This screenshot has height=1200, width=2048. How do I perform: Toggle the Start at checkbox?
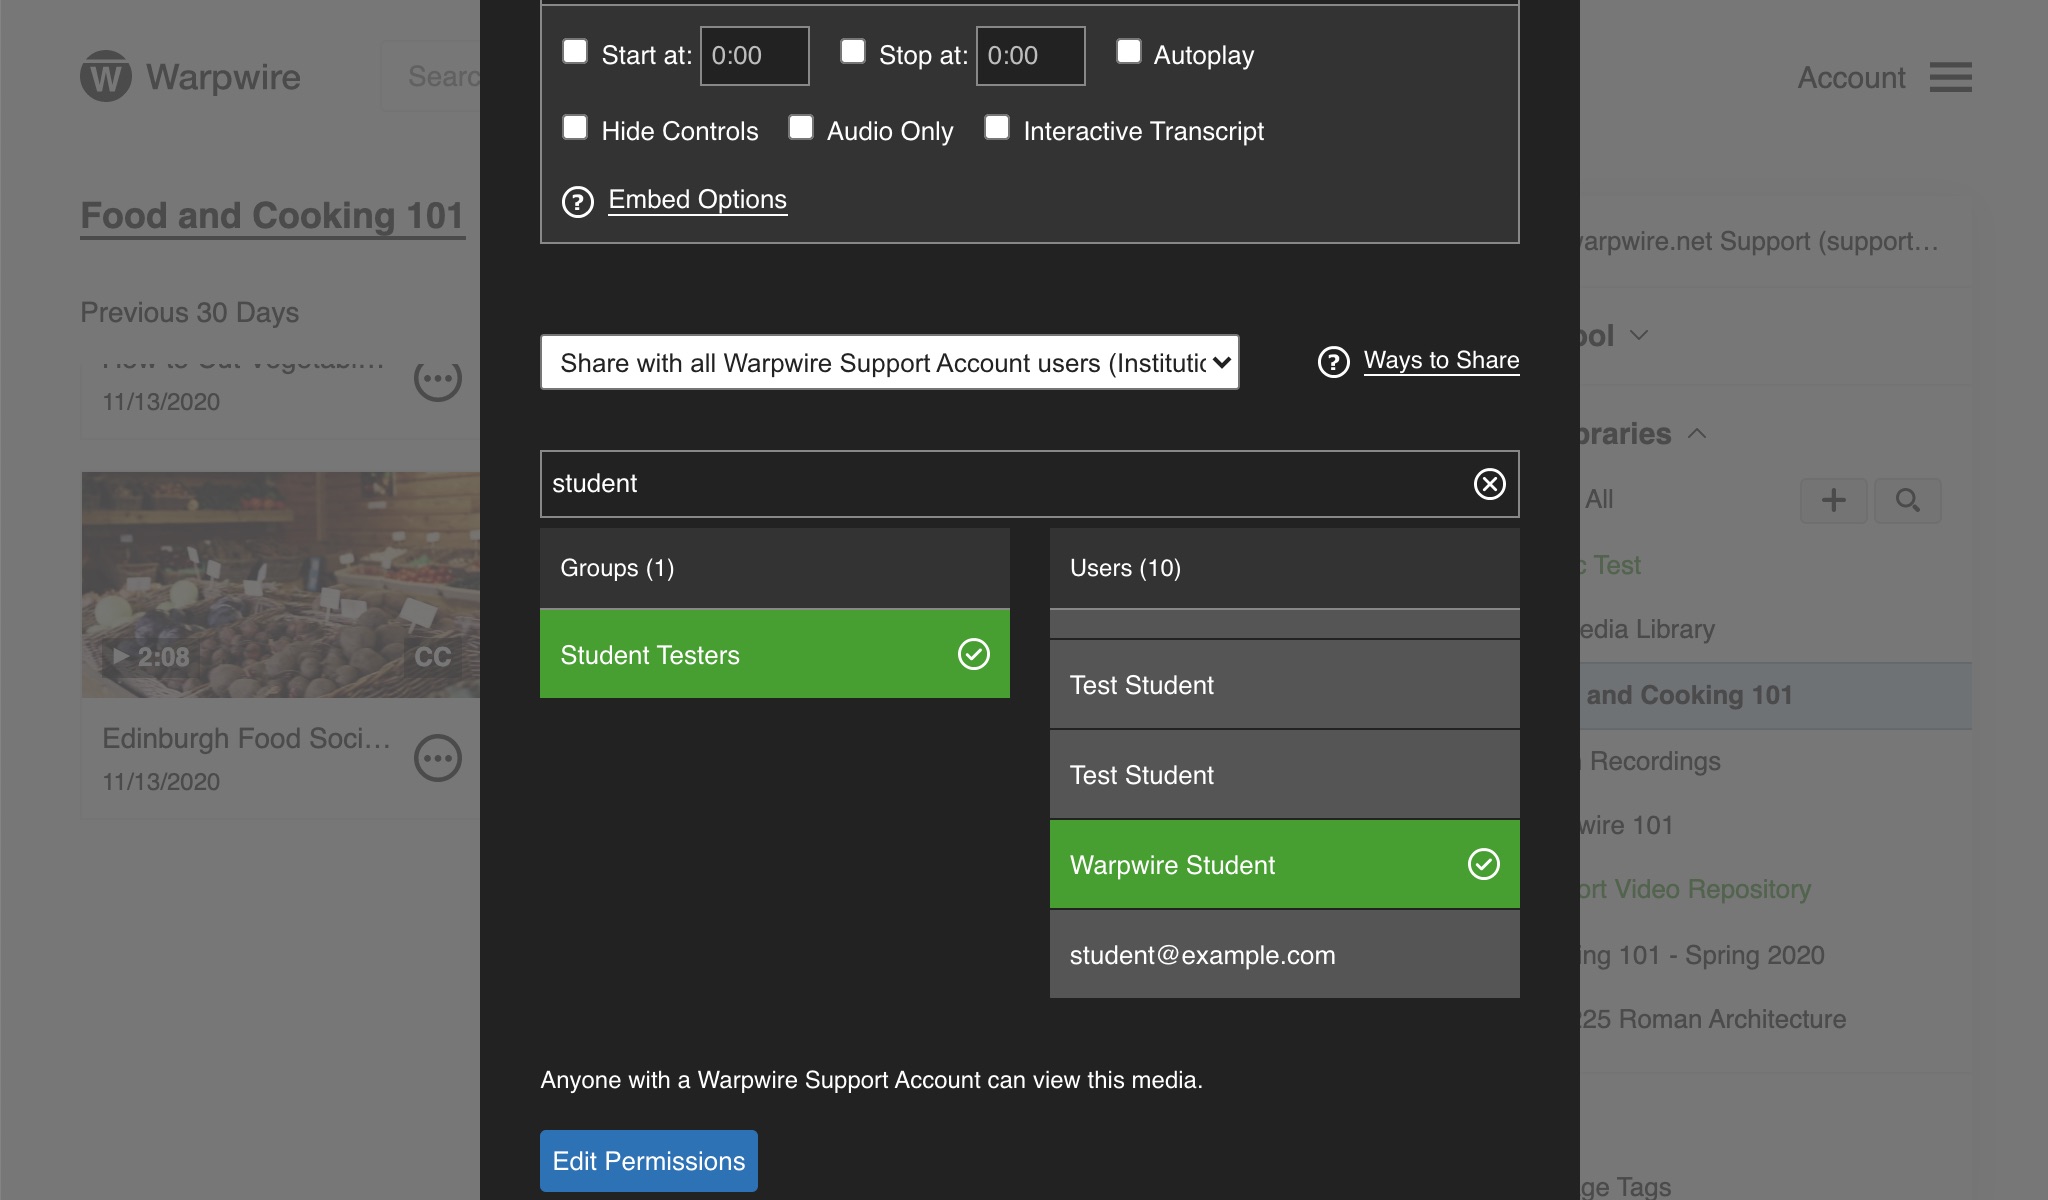(x=574, y=49)
